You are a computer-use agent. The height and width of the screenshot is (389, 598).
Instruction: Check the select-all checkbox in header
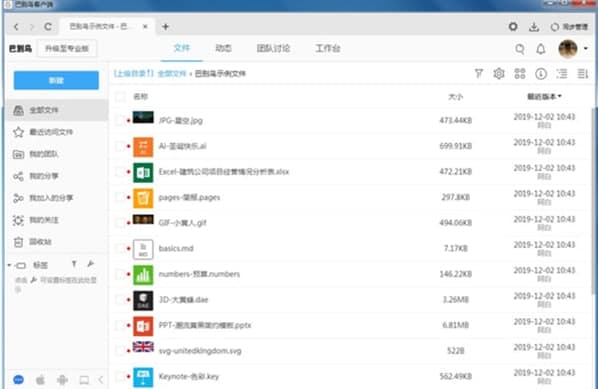point(120,96)
